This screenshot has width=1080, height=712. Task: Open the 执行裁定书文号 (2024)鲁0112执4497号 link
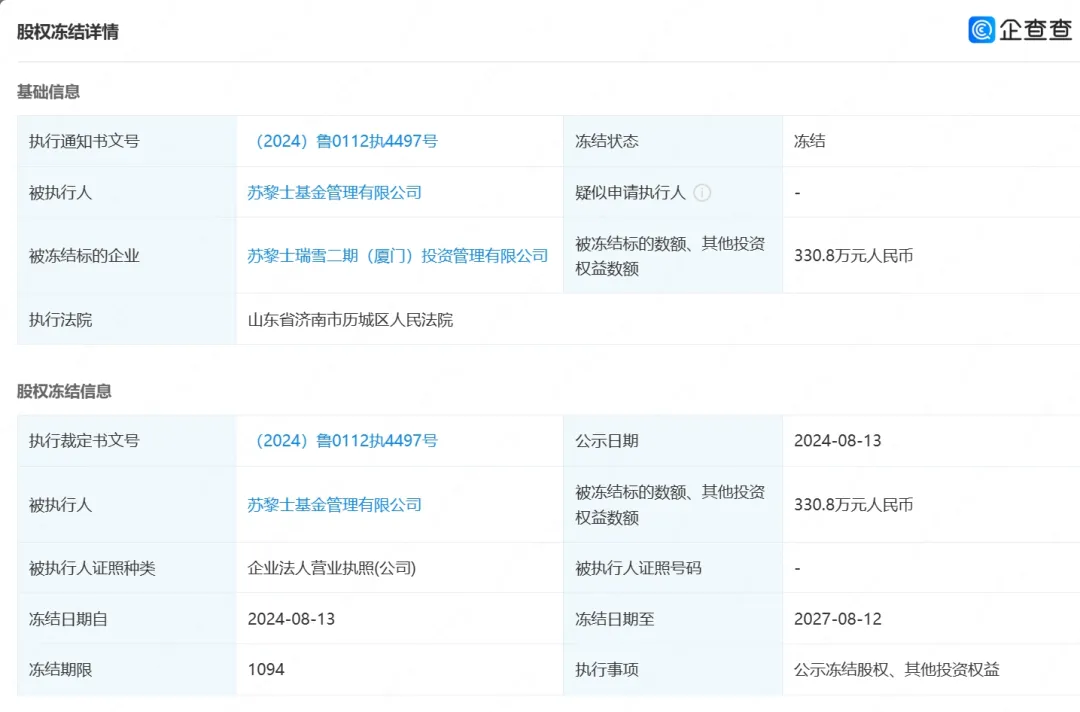coord(343,441)
